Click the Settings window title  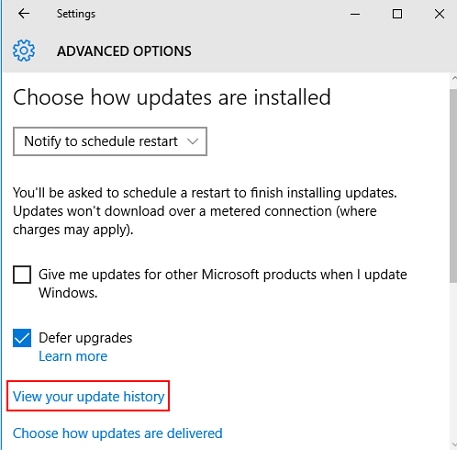tap(76, 14)
